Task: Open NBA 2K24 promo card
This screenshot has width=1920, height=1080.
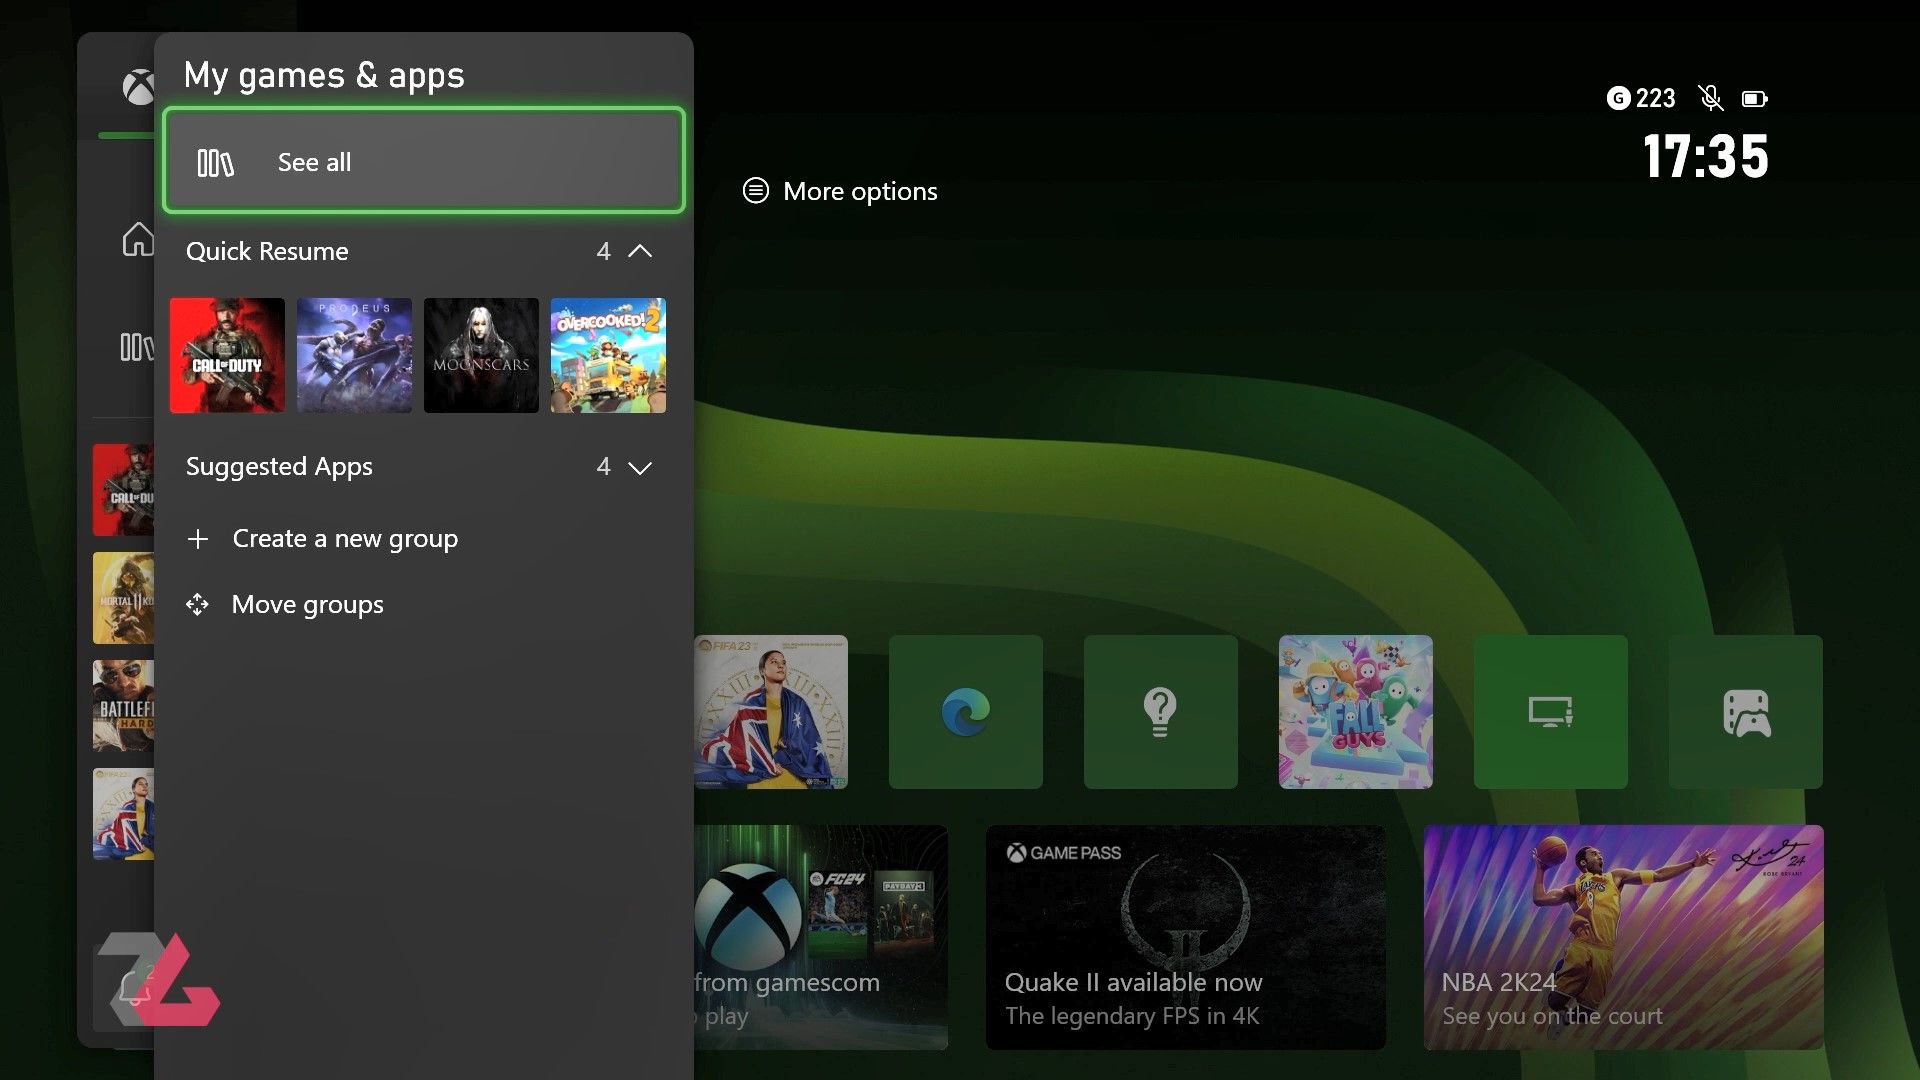Action: 1624,937
